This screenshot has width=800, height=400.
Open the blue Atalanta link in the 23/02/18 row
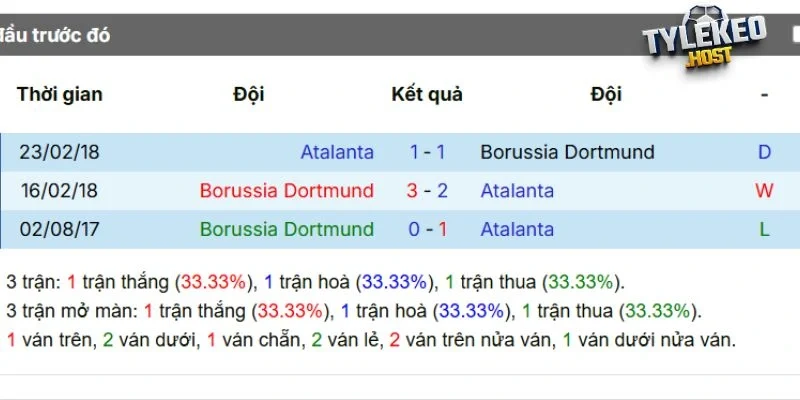(337, 153)
